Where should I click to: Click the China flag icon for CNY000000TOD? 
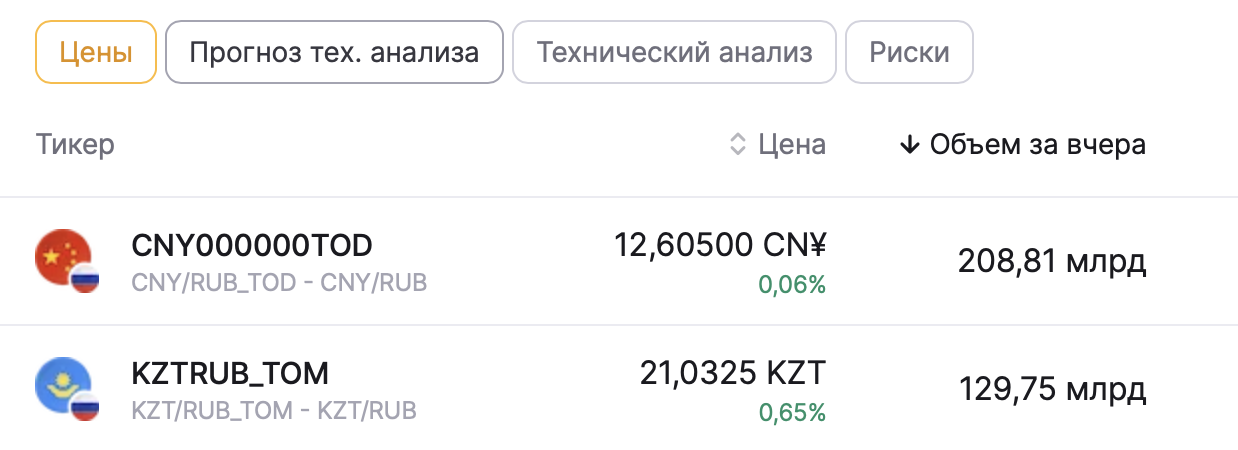(x=60, y=255)
